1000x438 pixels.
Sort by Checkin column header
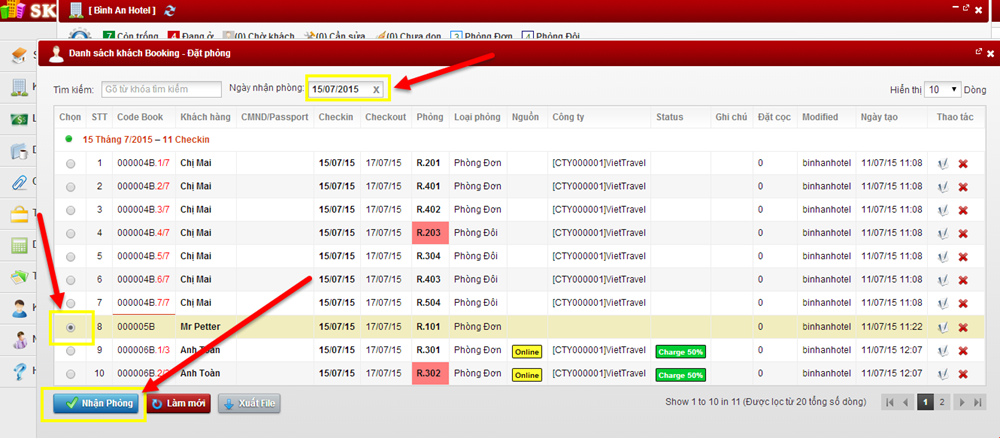(x=336, y=117)
